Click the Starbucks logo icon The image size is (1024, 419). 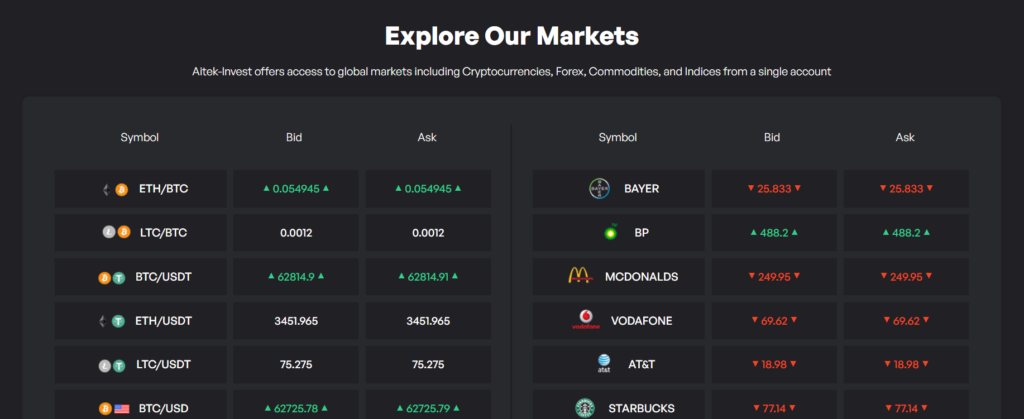pyautogui.click(x=585, y=408)
